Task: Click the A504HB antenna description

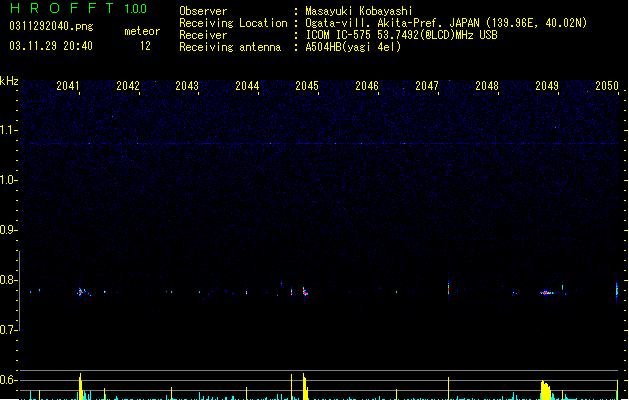Action: tap(353, 47)
